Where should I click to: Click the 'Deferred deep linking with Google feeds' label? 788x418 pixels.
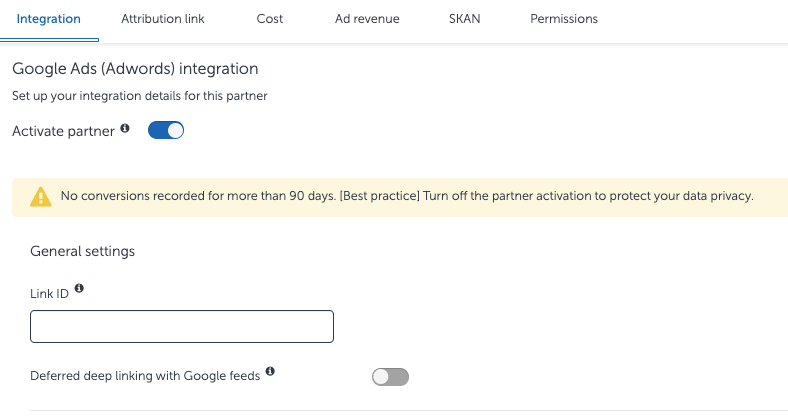click(145, 376)
